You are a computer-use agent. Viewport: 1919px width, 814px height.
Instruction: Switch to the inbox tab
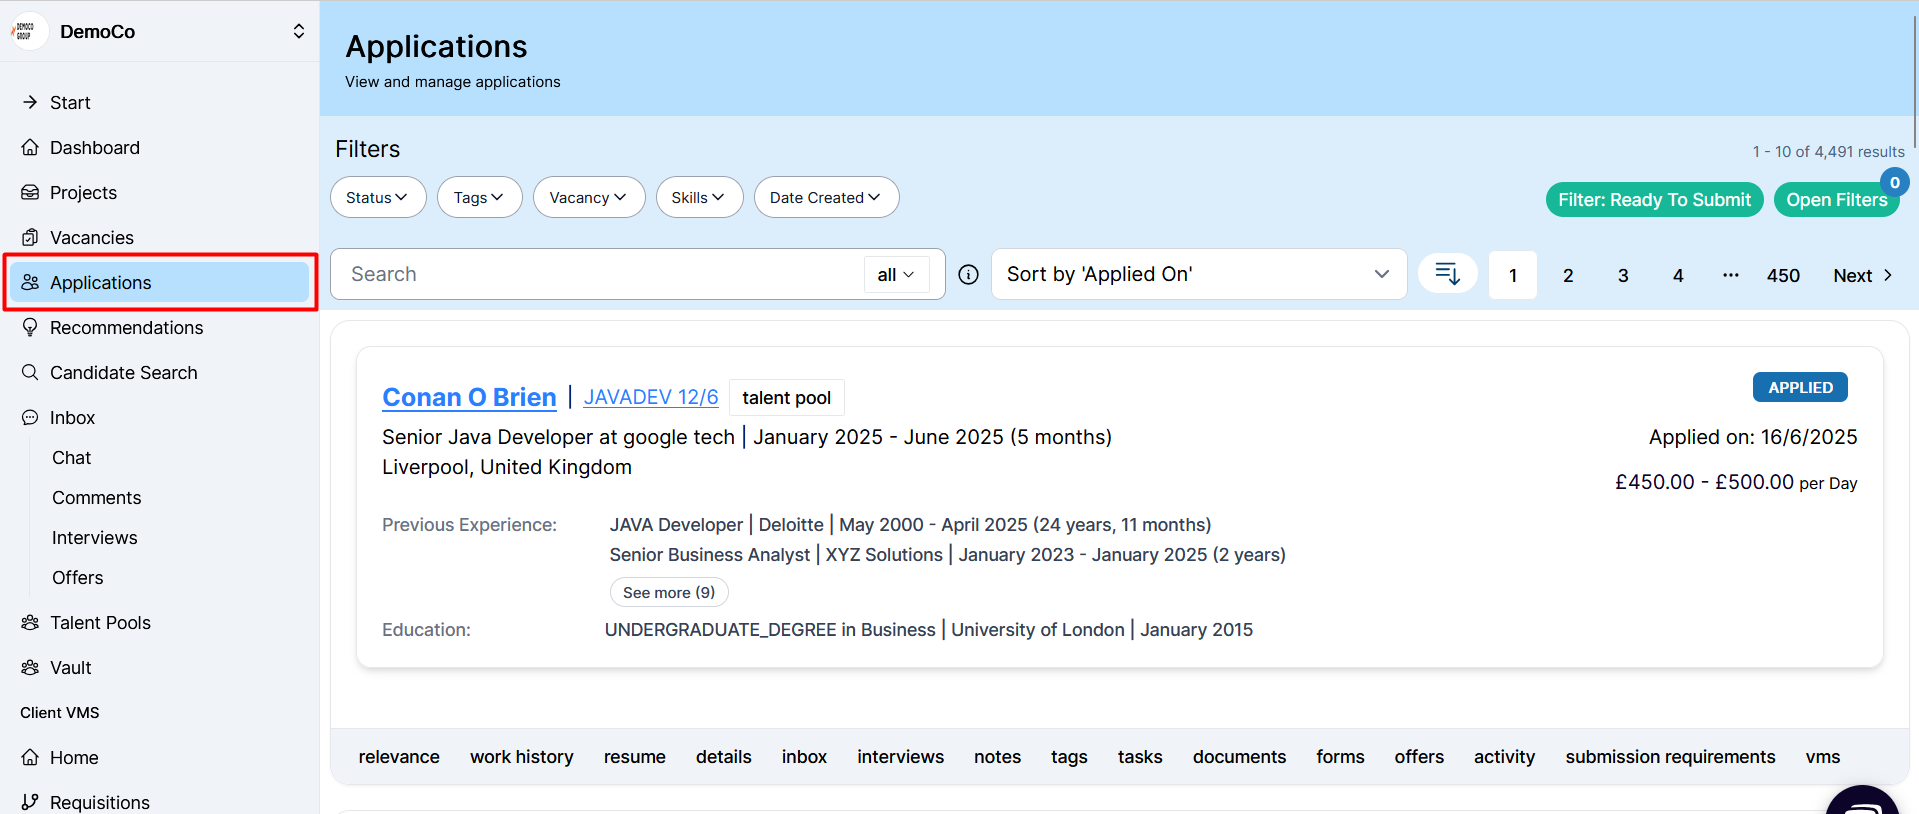(x=804, y=757)
